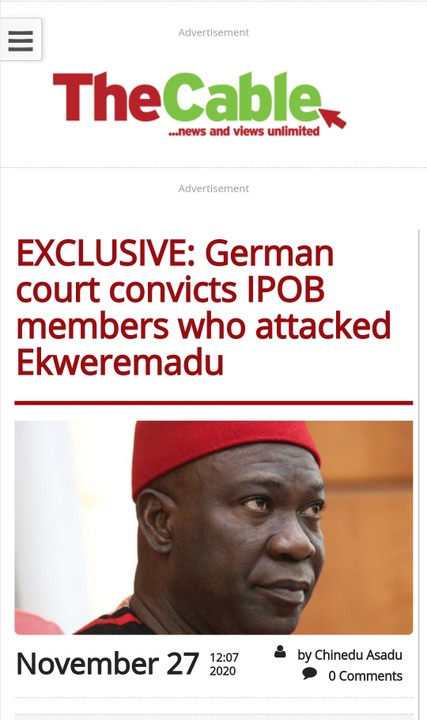Image resolution: width=427 pixels, height=720 pixels.
Task: Go to homepage via TheCable logo
Action: pyautogui.click(x=199, y=105)
